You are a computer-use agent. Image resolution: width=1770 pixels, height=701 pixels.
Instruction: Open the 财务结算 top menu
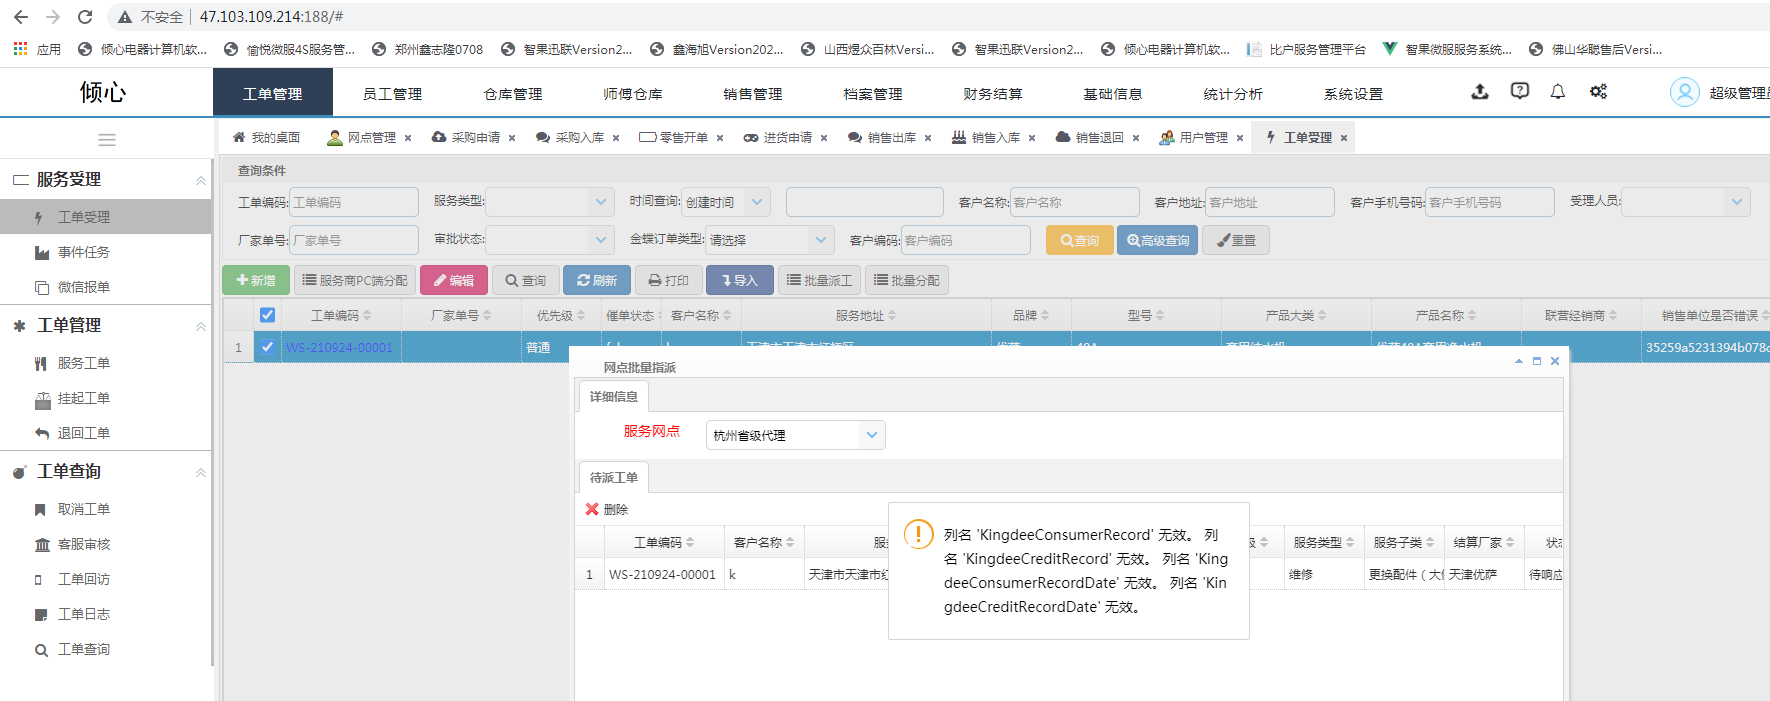point(992,94)
